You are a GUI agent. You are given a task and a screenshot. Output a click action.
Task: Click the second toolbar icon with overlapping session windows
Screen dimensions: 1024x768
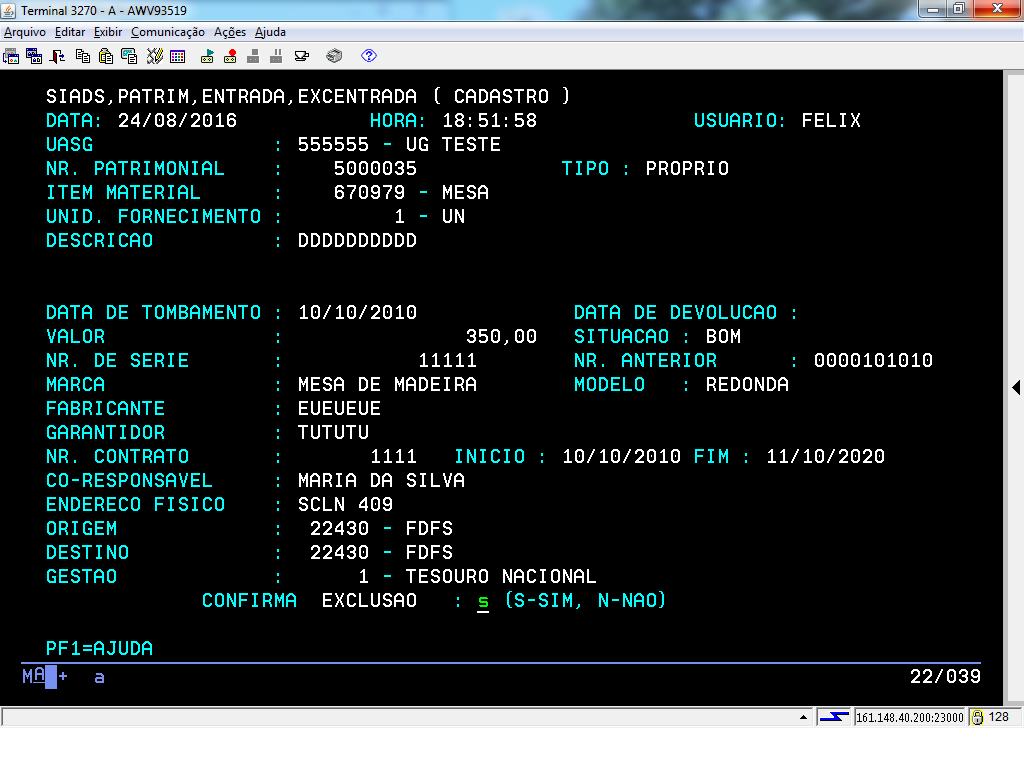tap(34, 56)
